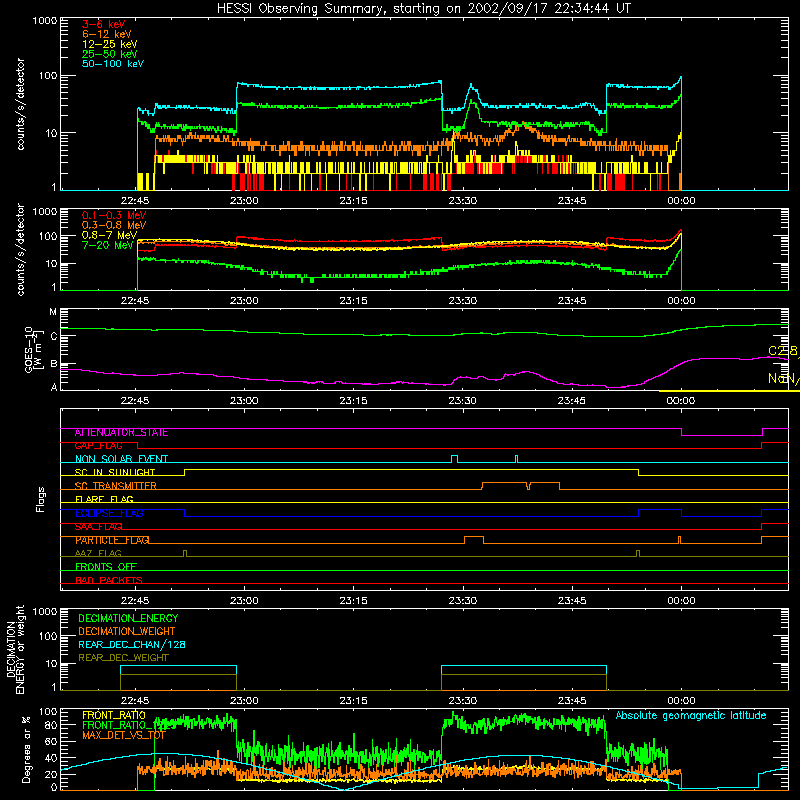800x800 pixels.
Task: Click counts/s/detector axis label of keV panel
Action: point(20,104)
